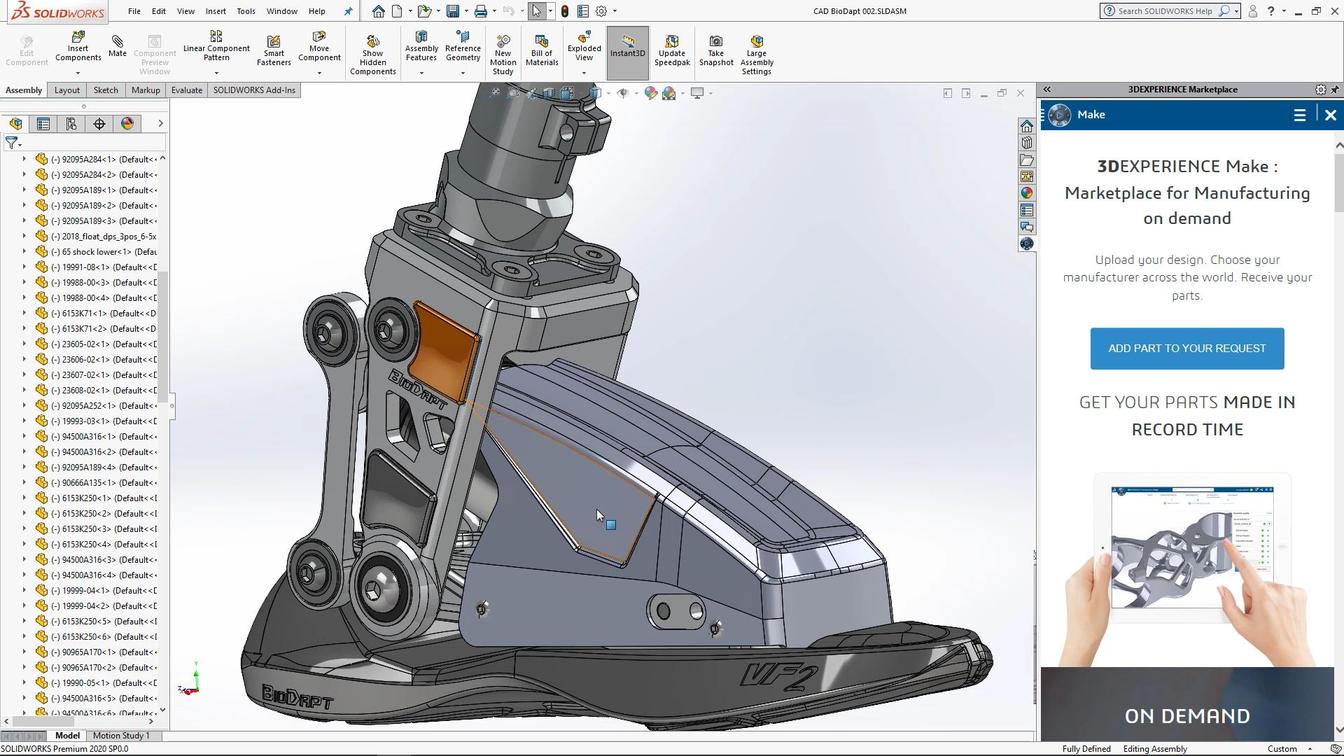Open the Assembly Features dropdown arrow

(x=421, y=72)
